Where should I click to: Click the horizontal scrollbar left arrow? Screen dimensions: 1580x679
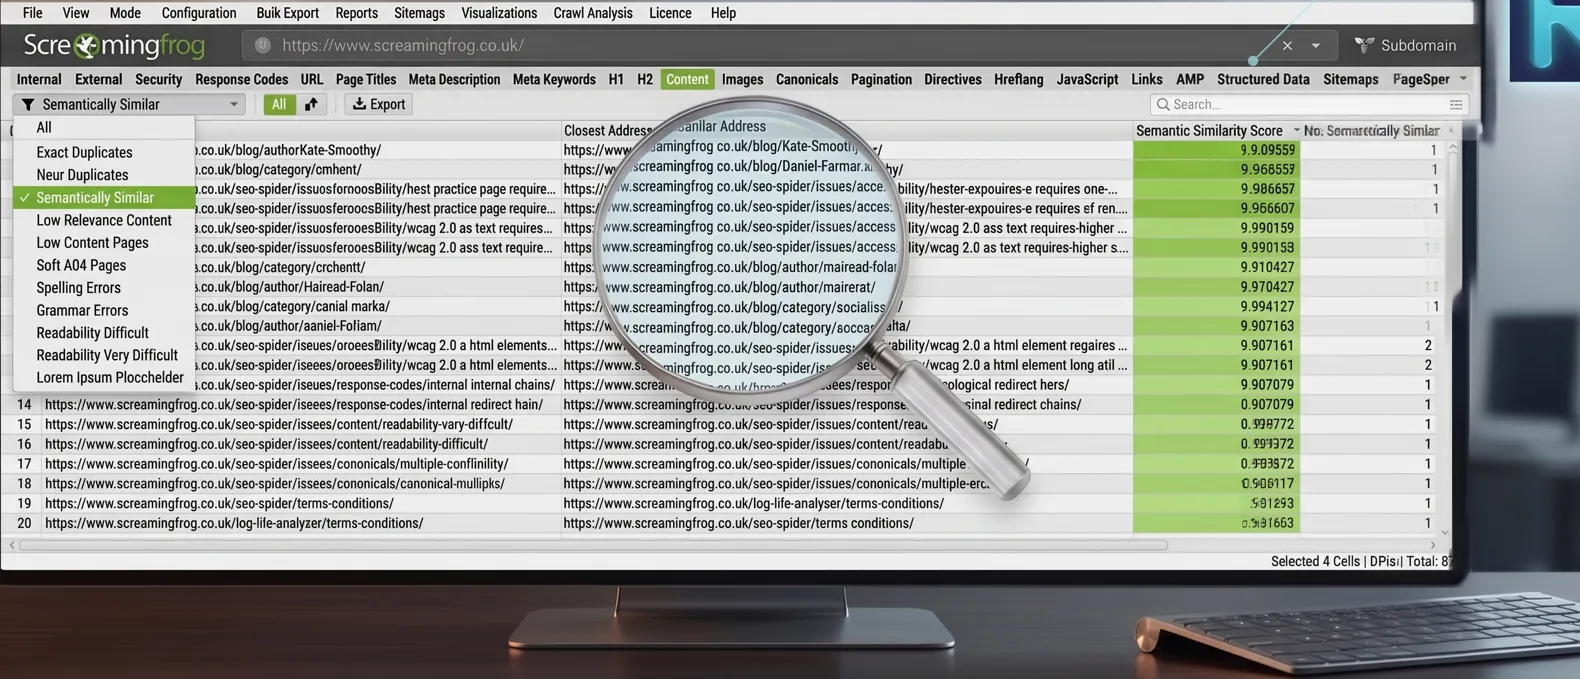click(x=12, y=545)
